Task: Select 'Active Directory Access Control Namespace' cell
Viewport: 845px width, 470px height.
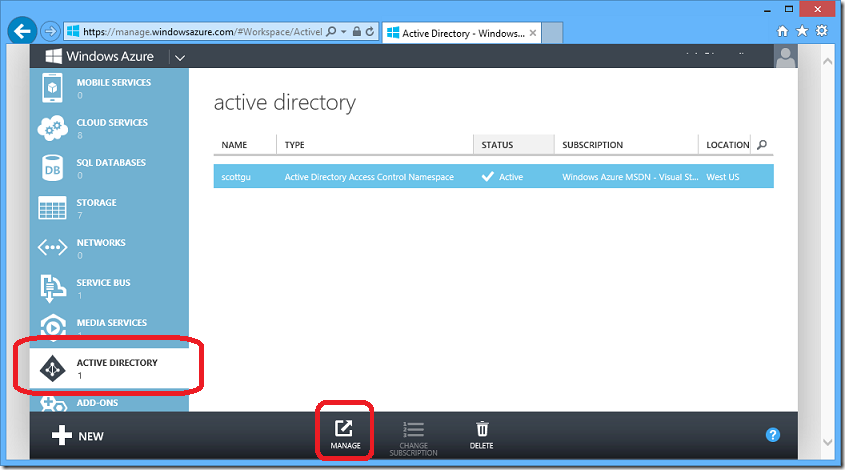Action: (369, 177)
